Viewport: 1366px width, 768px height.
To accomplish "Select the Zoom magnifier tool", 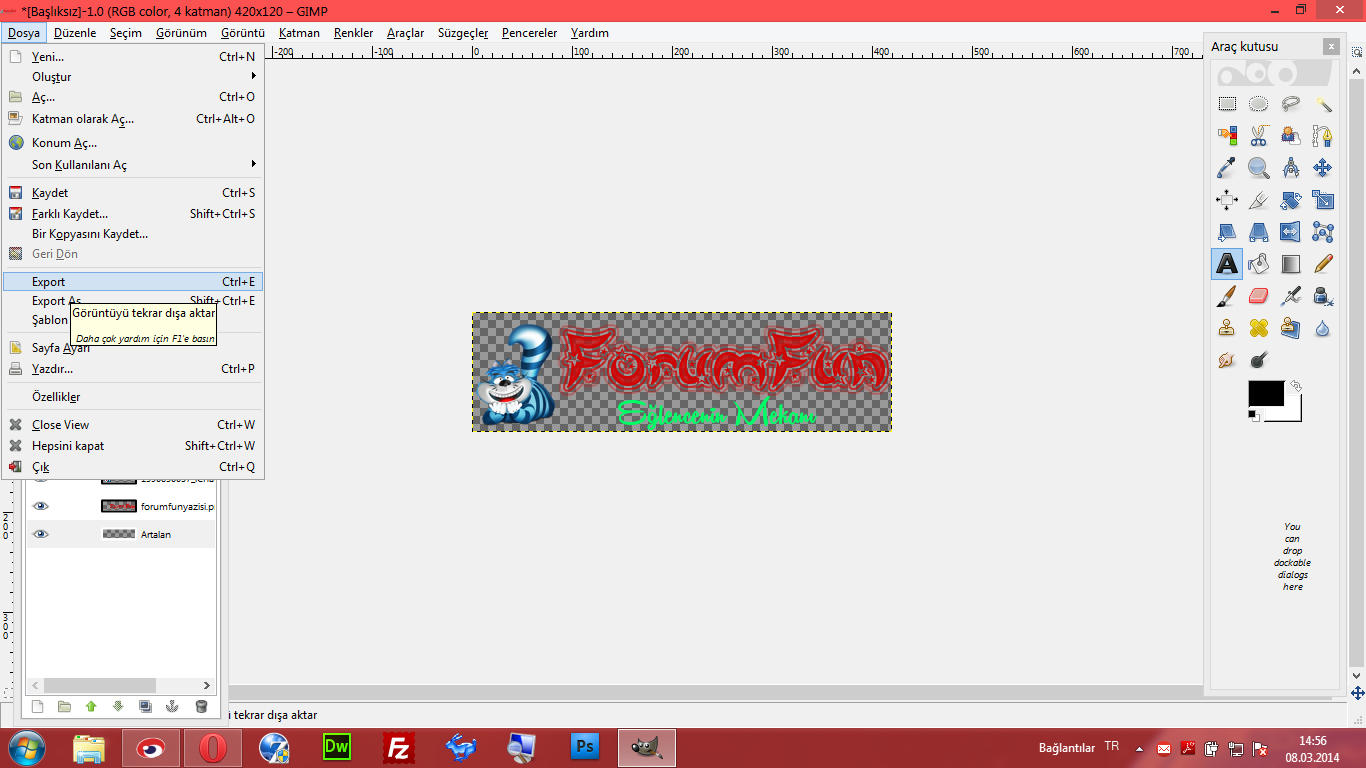I will 1259,168.
